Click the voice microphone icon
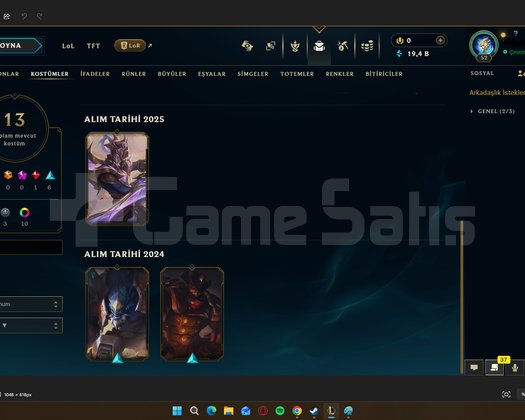Image resolution: width=525 pixels, height=420 pixels. [515, 368]
